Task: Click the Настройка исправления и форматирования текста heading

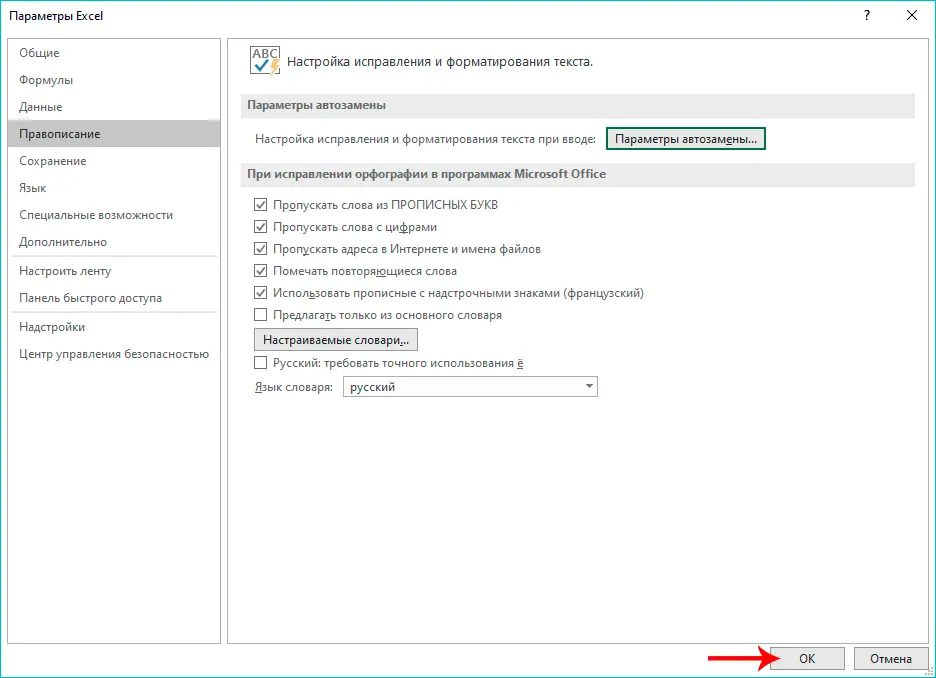Action: (x=440, y=61)
